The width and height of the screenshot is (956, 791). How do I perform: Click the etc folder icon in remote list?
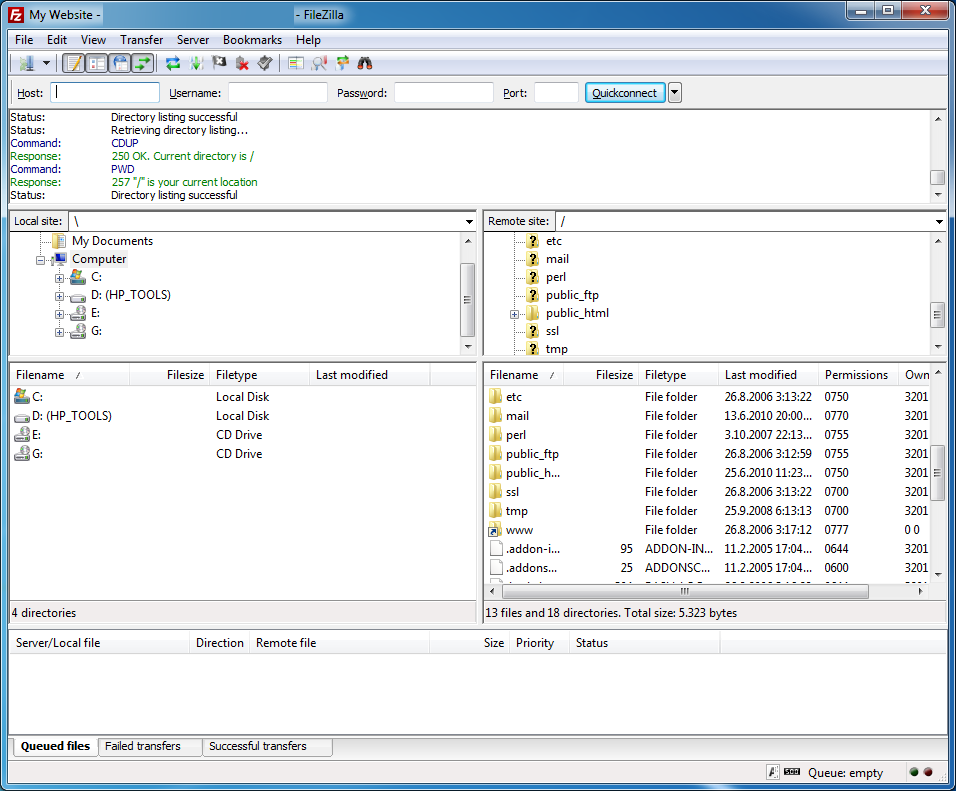495,396
